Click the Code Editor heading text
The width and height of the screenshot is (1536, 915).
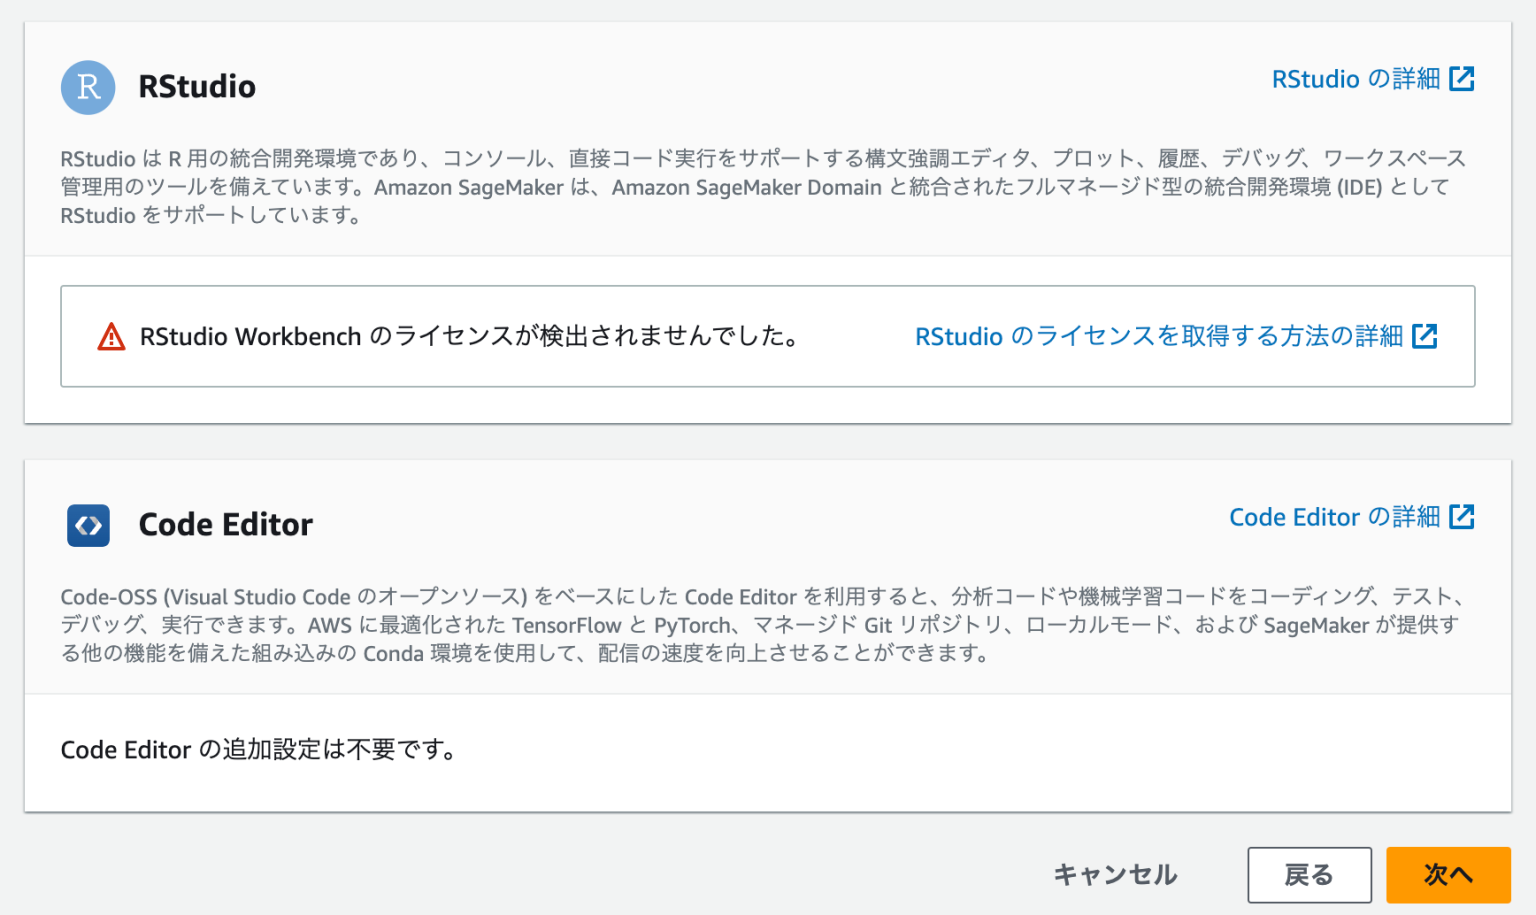tap(225, 524)
